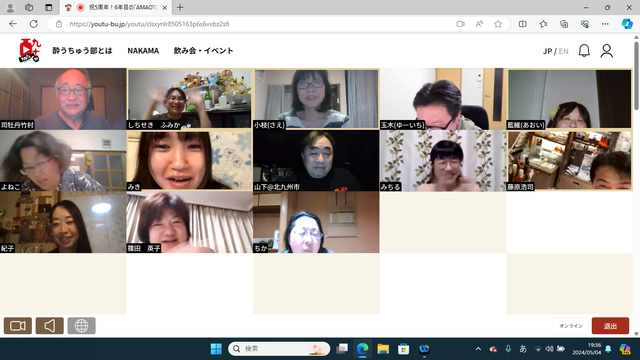Select the 祝5周年 browser tab
Viewport: 640px width, 360px height.
pyautogui.click(x=116, y=7)
